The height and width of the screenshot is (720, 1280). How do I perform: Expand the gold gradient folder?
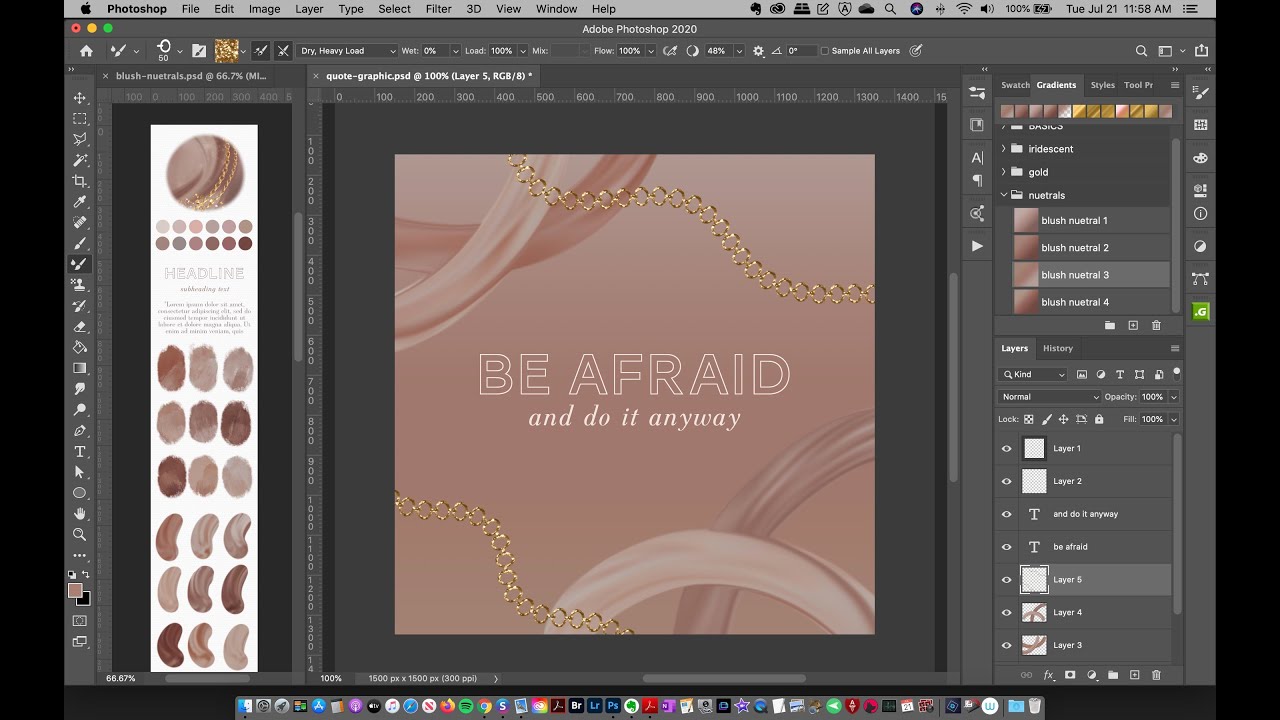pos(1004,172)
